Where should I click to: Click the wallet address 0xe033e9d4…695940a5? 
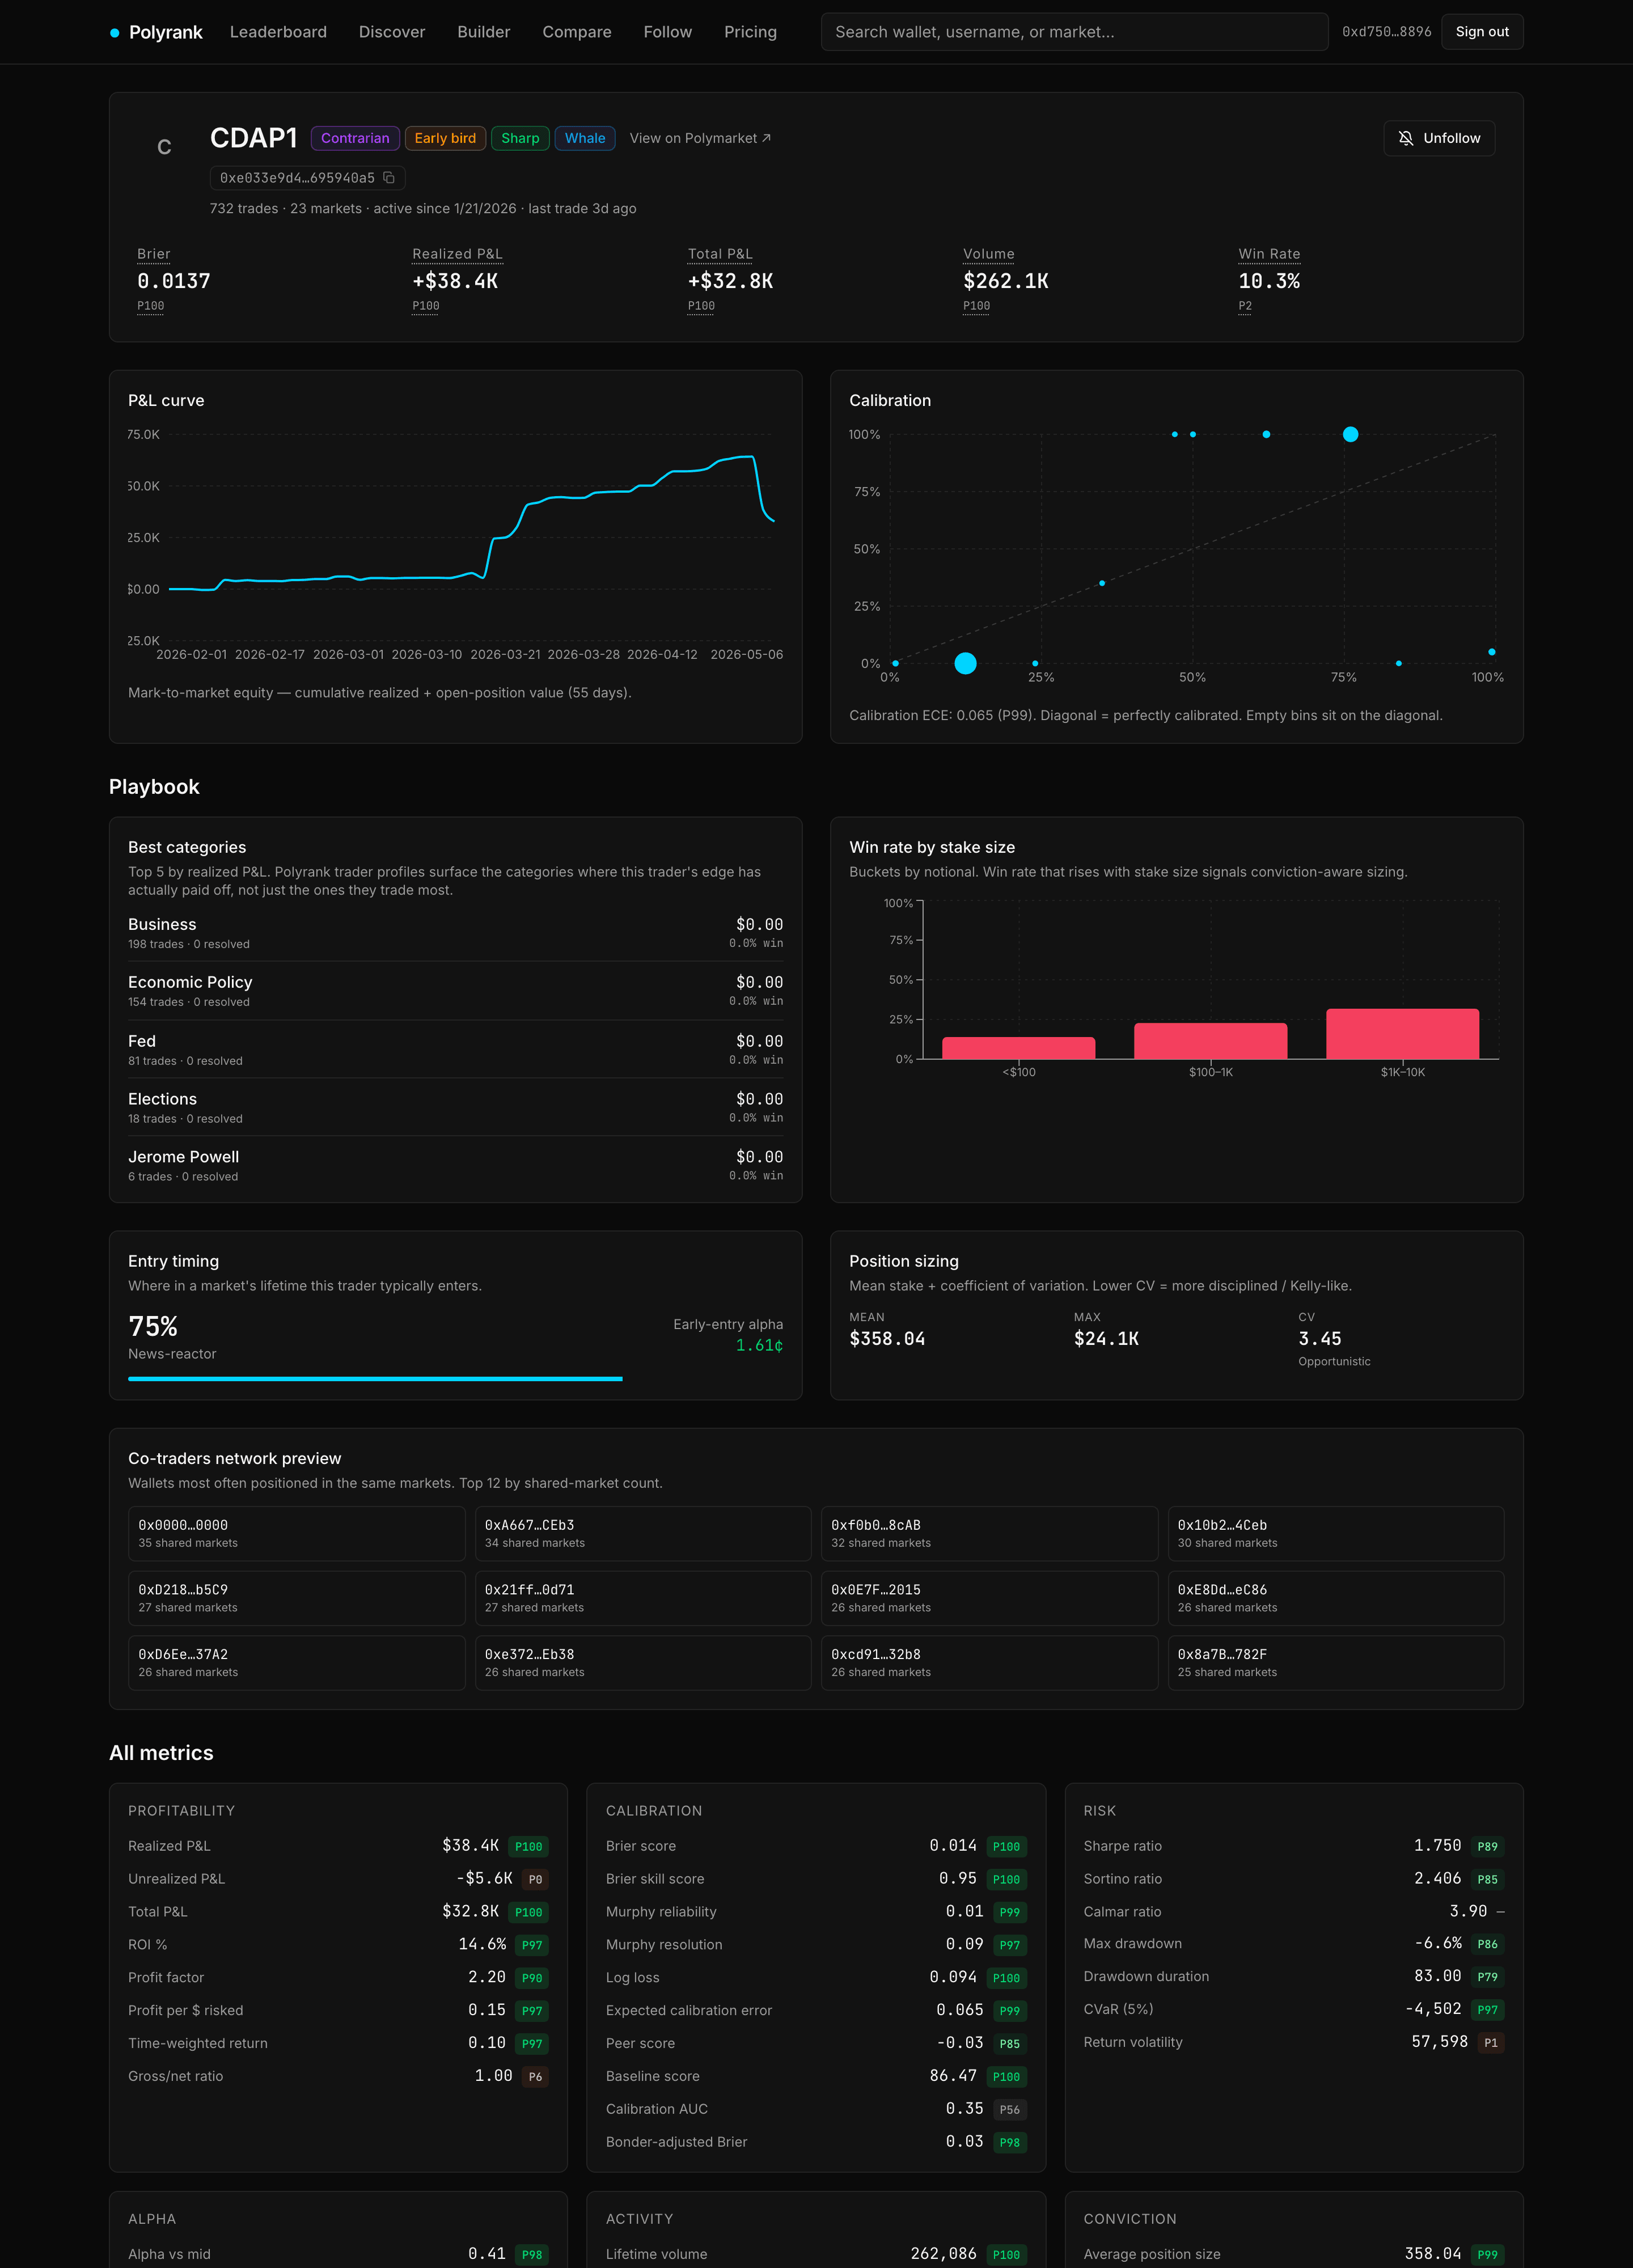tap(297, 178)
